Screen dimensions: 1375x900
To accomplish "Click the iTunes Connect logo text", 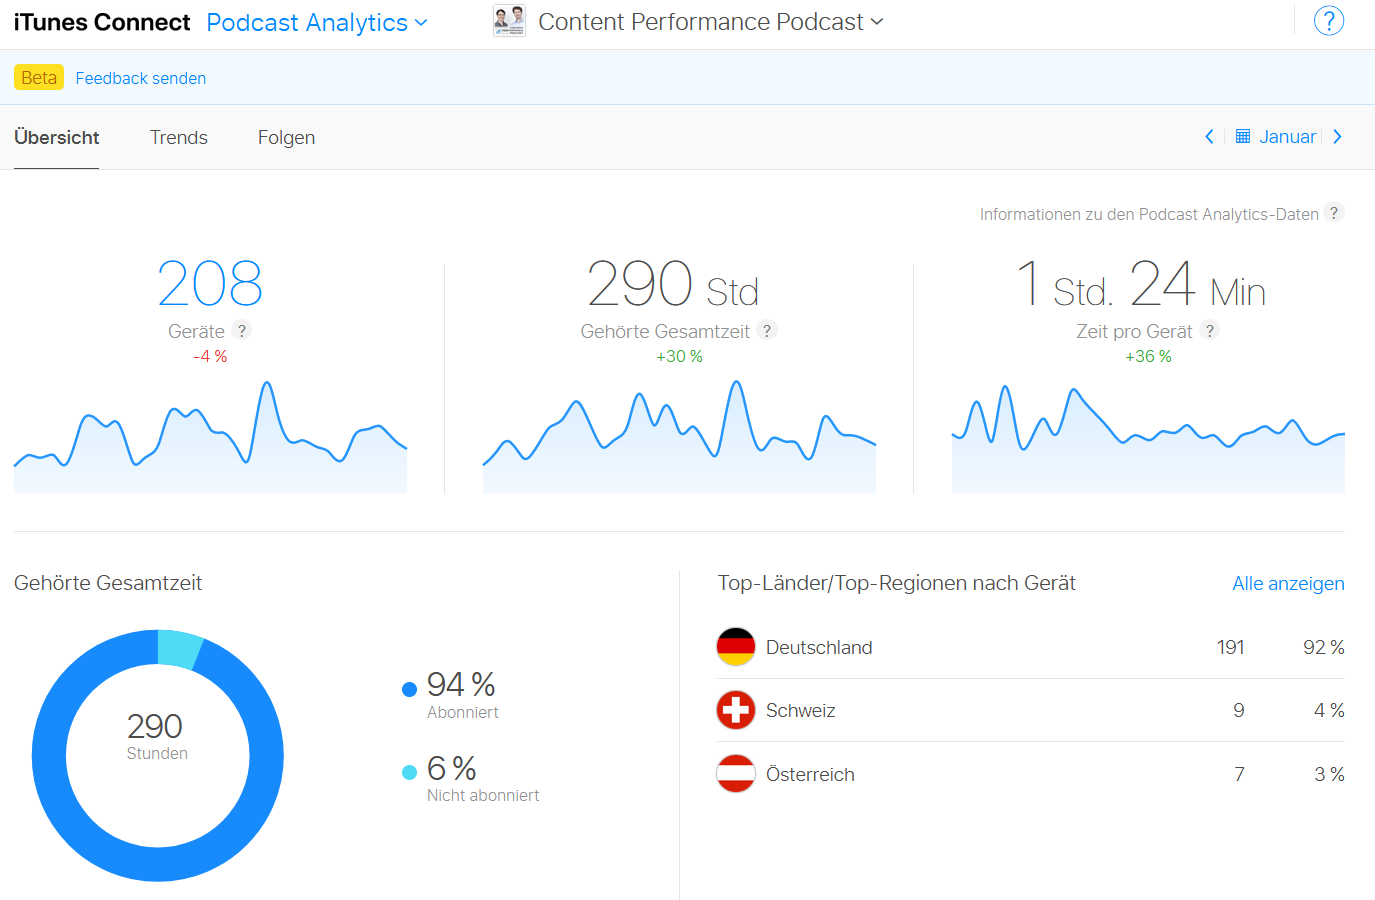I will pos(102,22).
